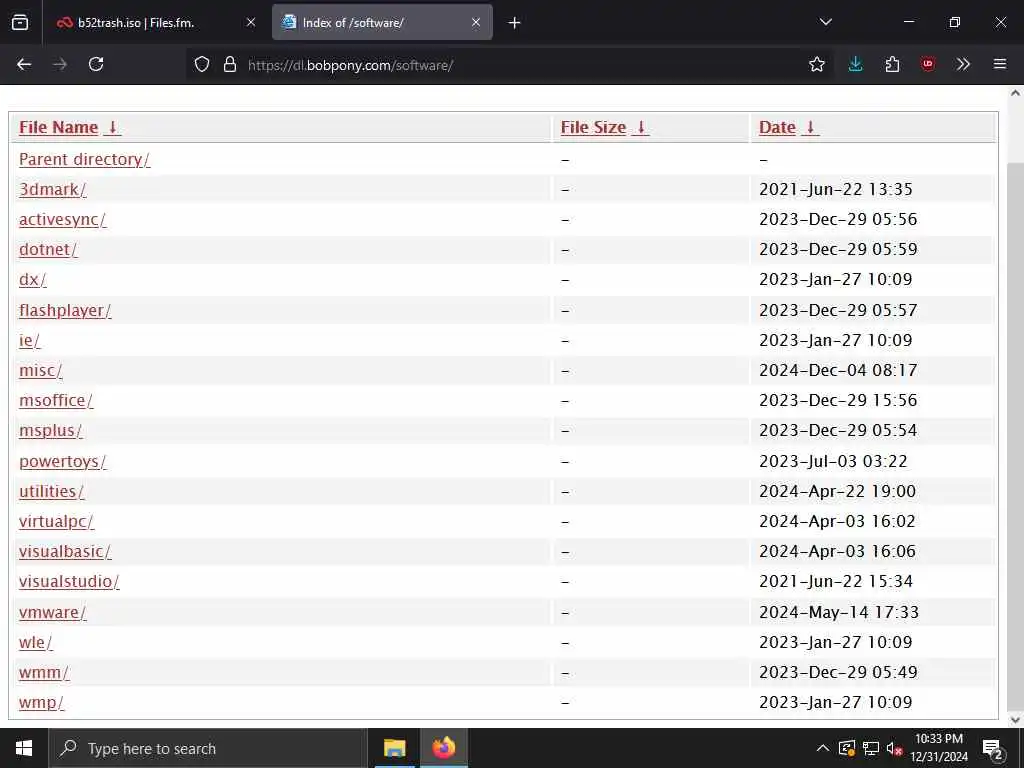Open the wmm folder

tap(44, 672)
